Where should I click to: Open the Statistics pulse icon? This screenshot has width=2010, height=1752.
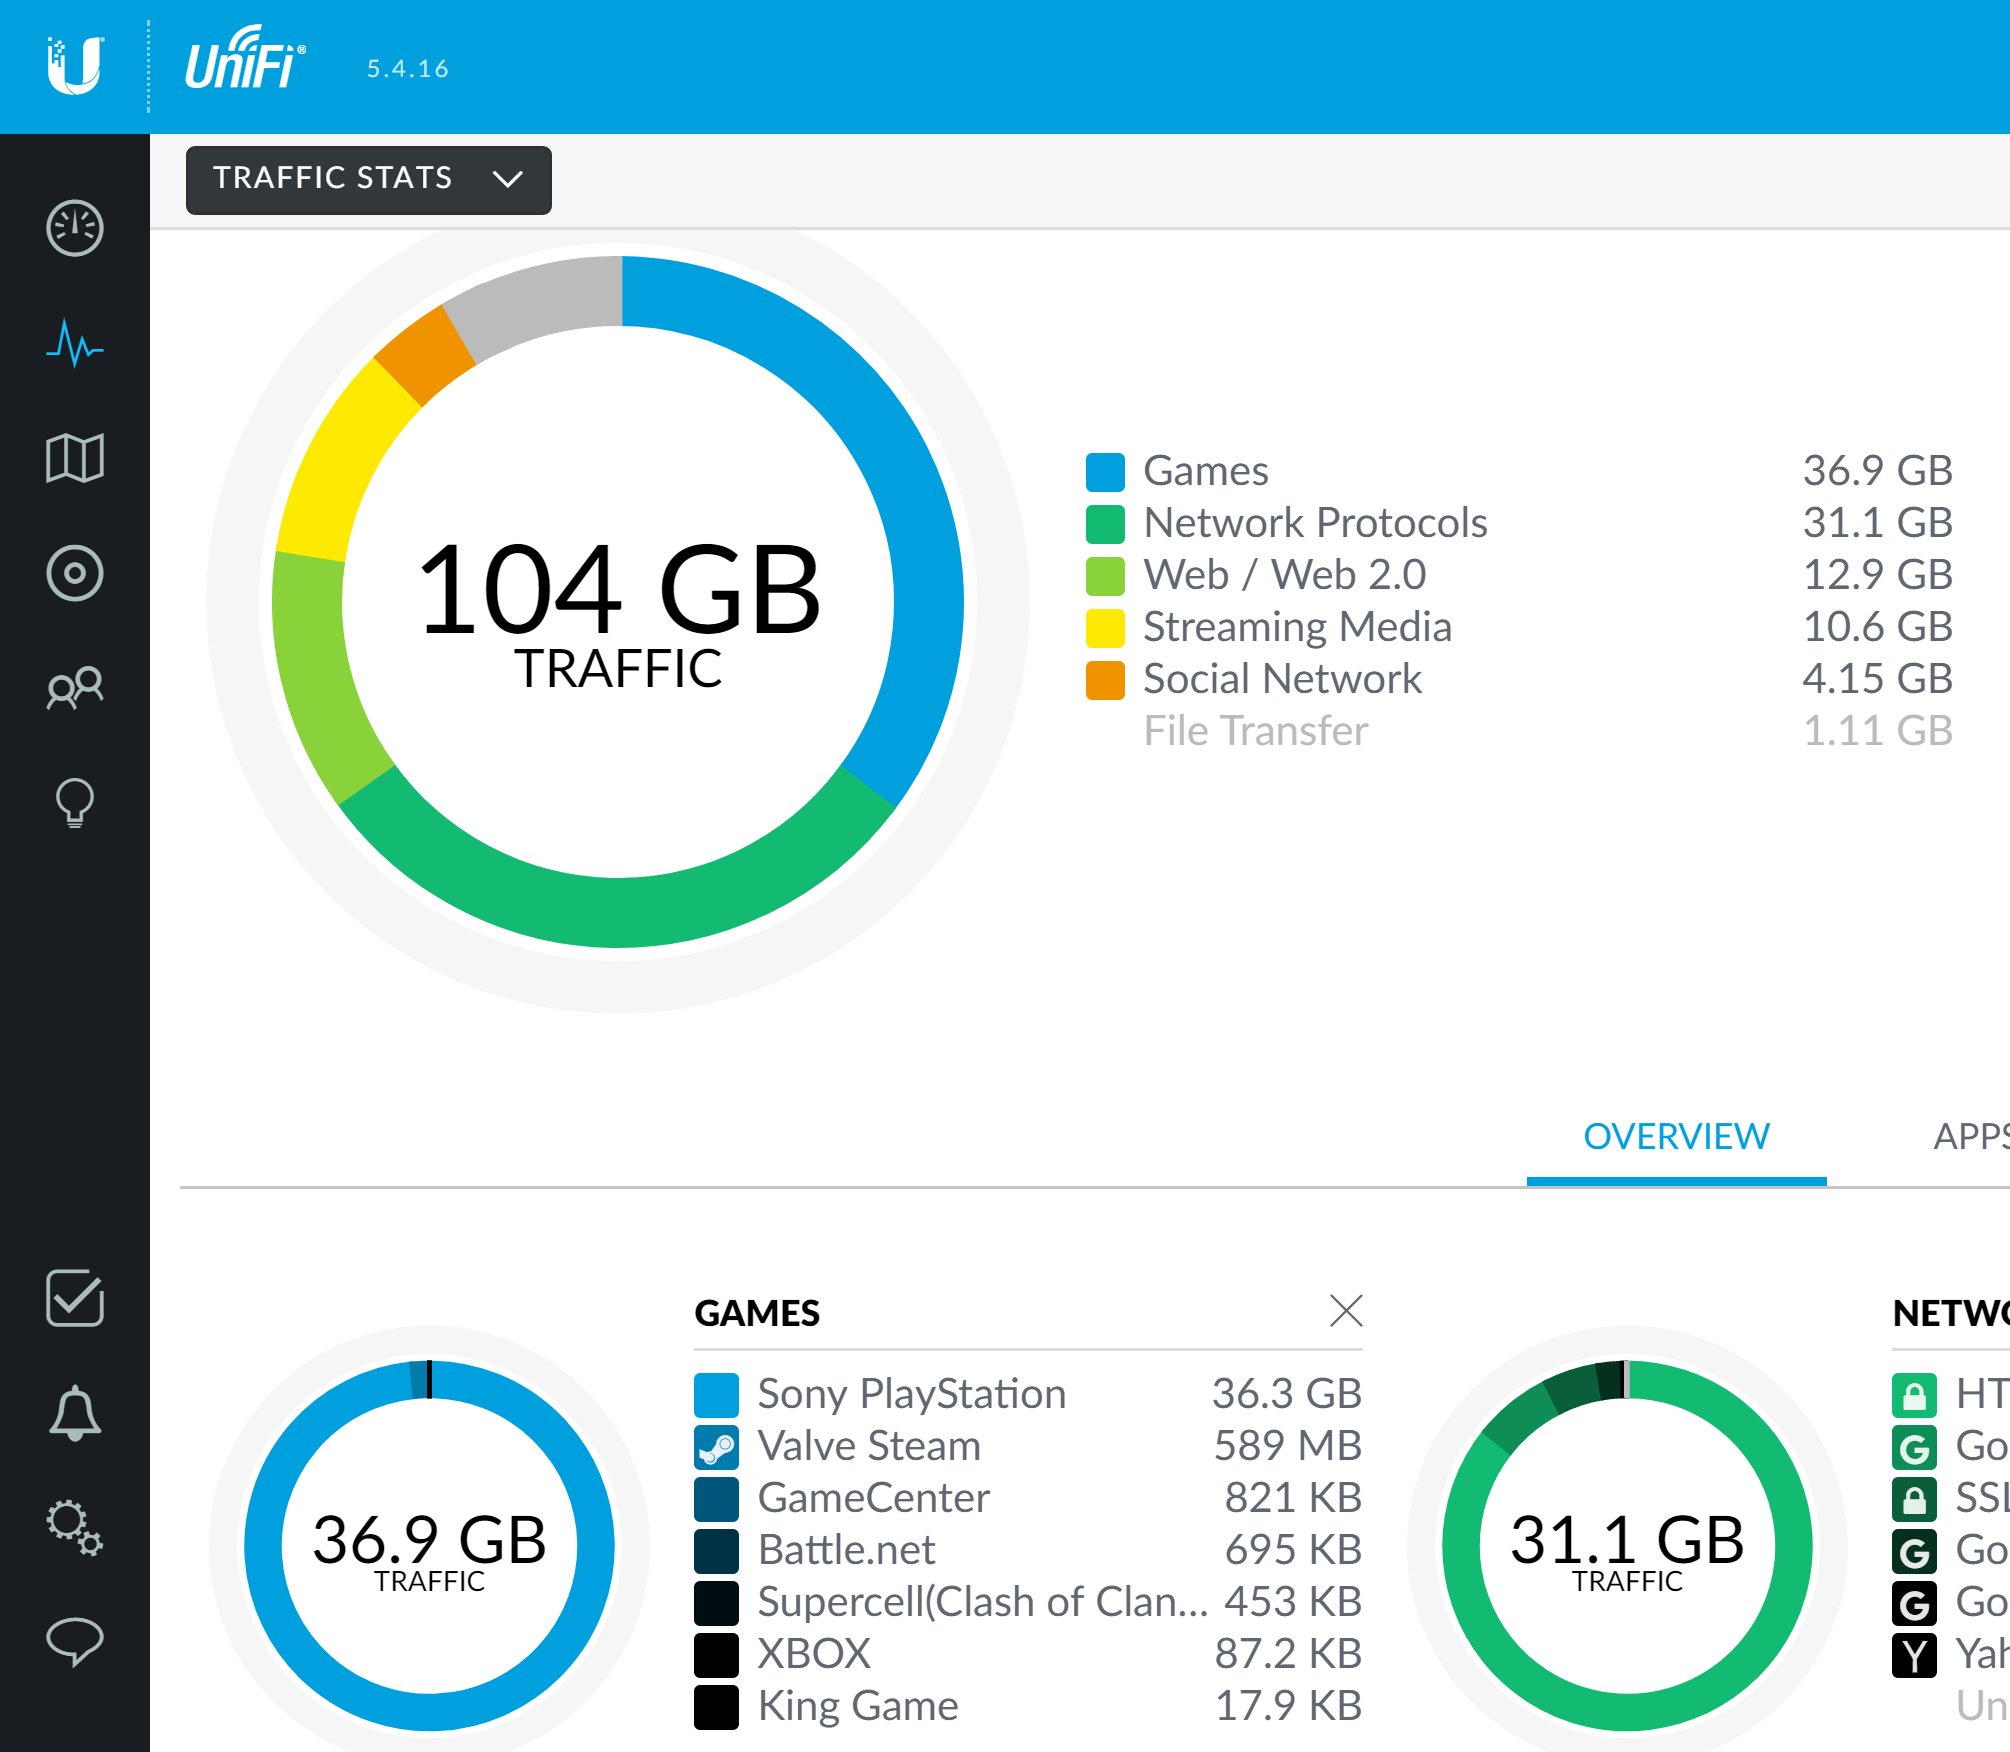tap(75, 344)
